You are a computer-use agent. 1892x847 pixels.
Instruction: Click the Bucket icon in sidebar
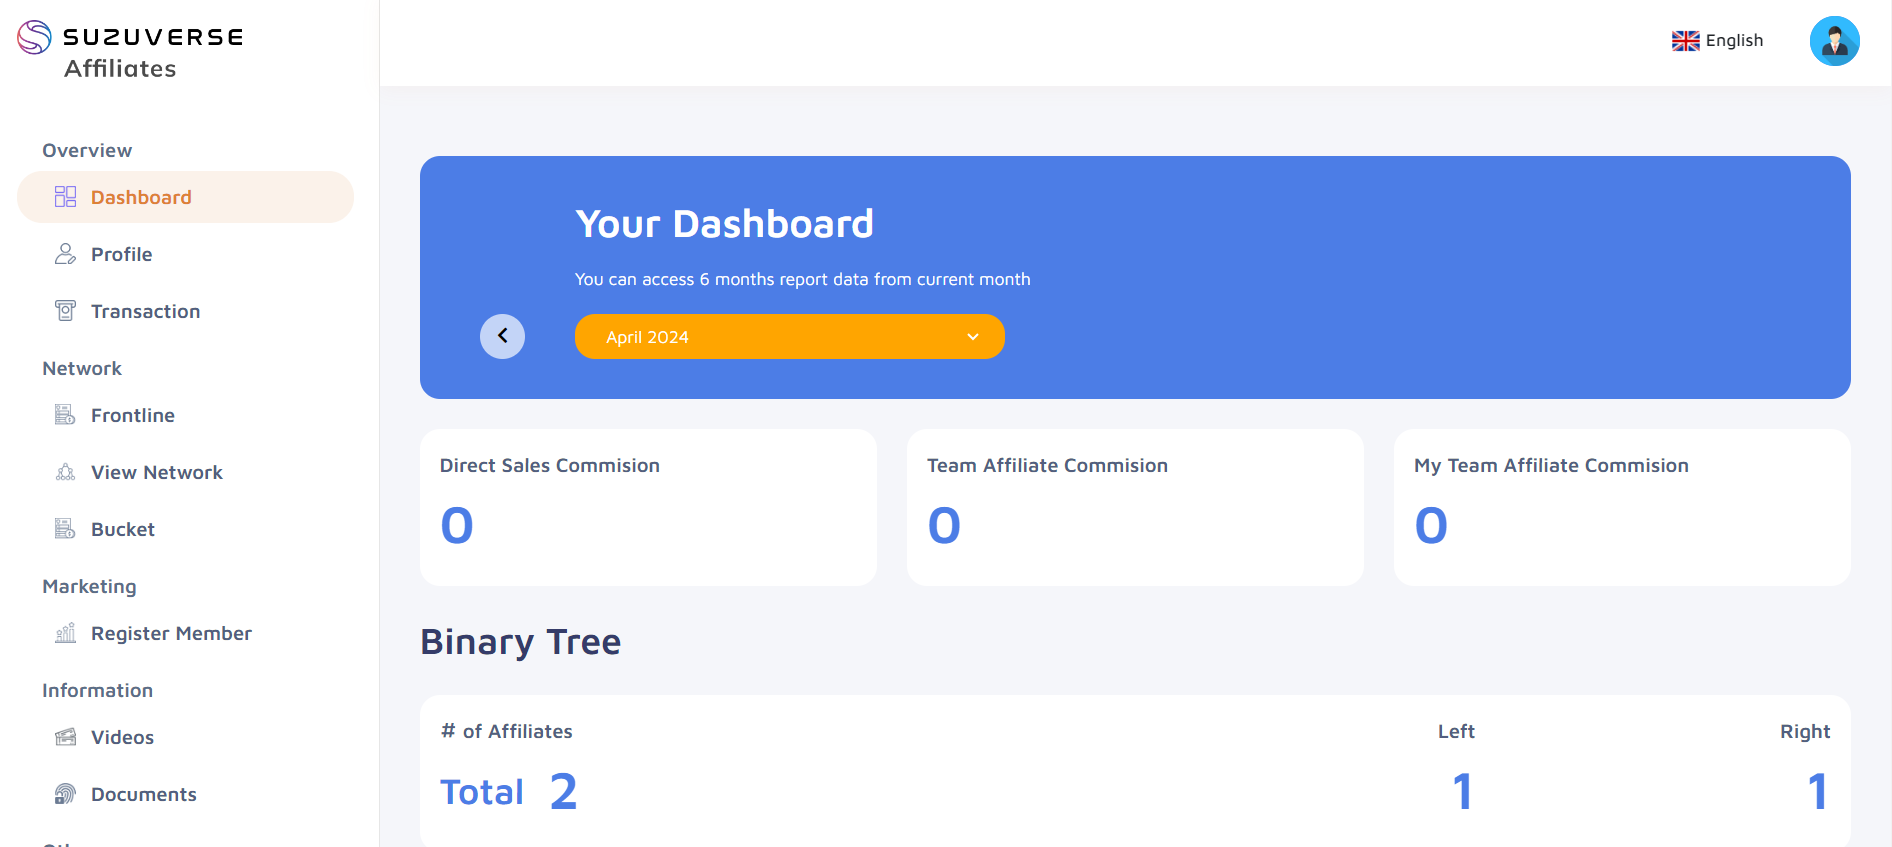pyautogui.click(x=65, y=529)
